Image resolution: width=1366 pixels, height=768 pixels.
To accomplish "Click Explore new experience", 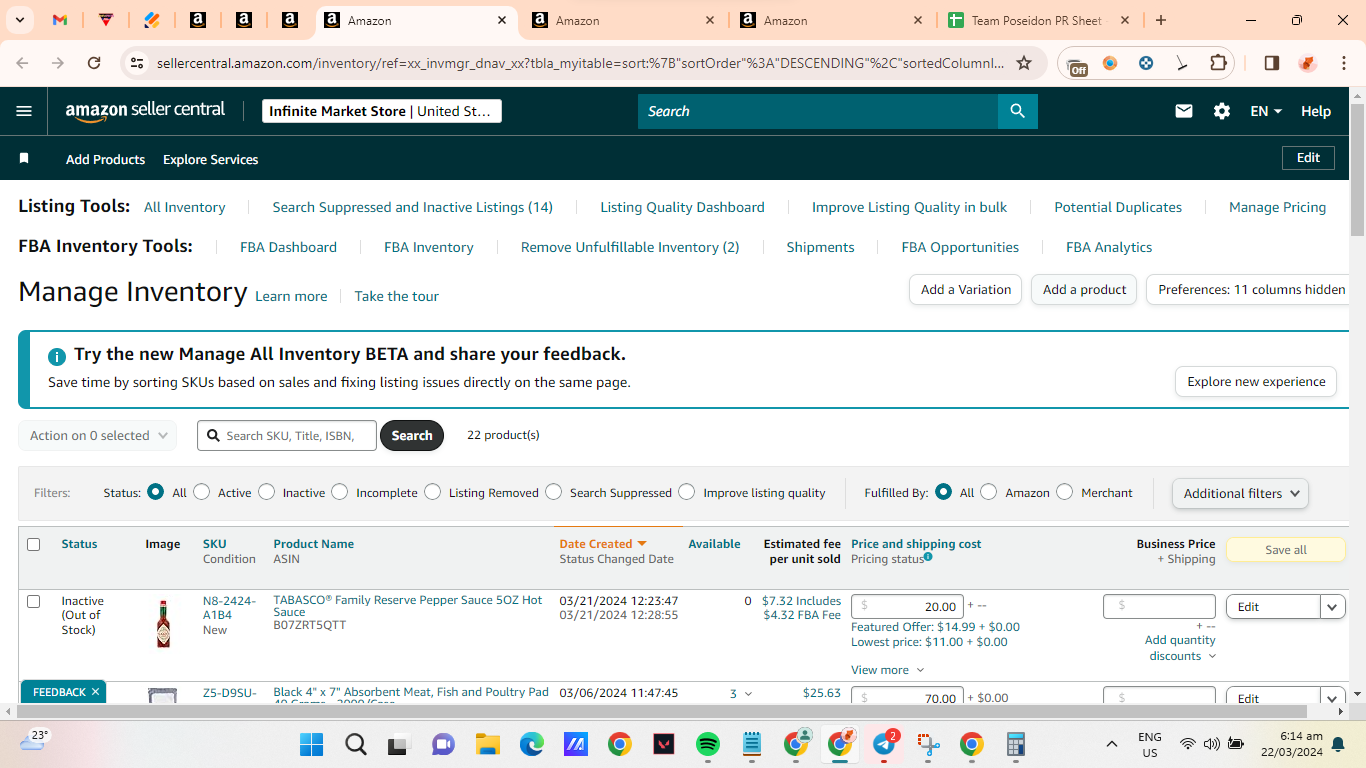I will coord(1256,382).
